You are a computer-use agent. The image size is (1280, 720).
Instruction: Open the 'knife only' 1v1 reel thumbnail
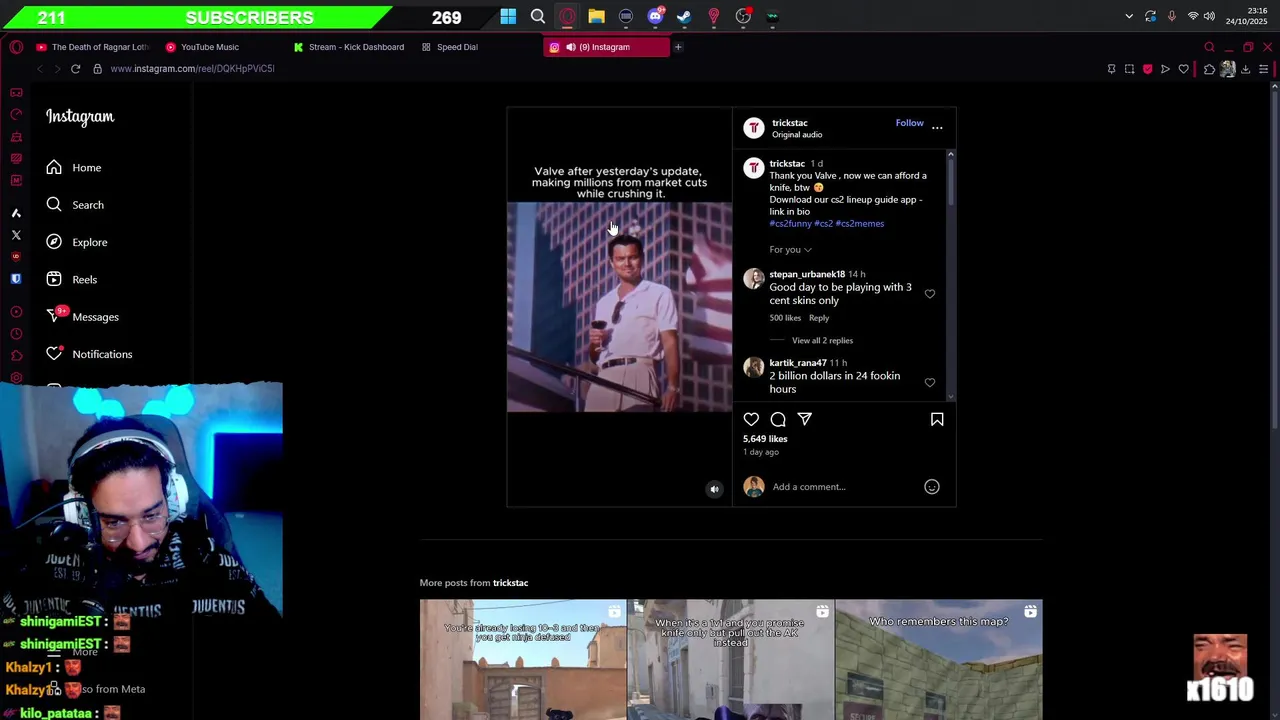pyautogui.click(x=731, y=660)
